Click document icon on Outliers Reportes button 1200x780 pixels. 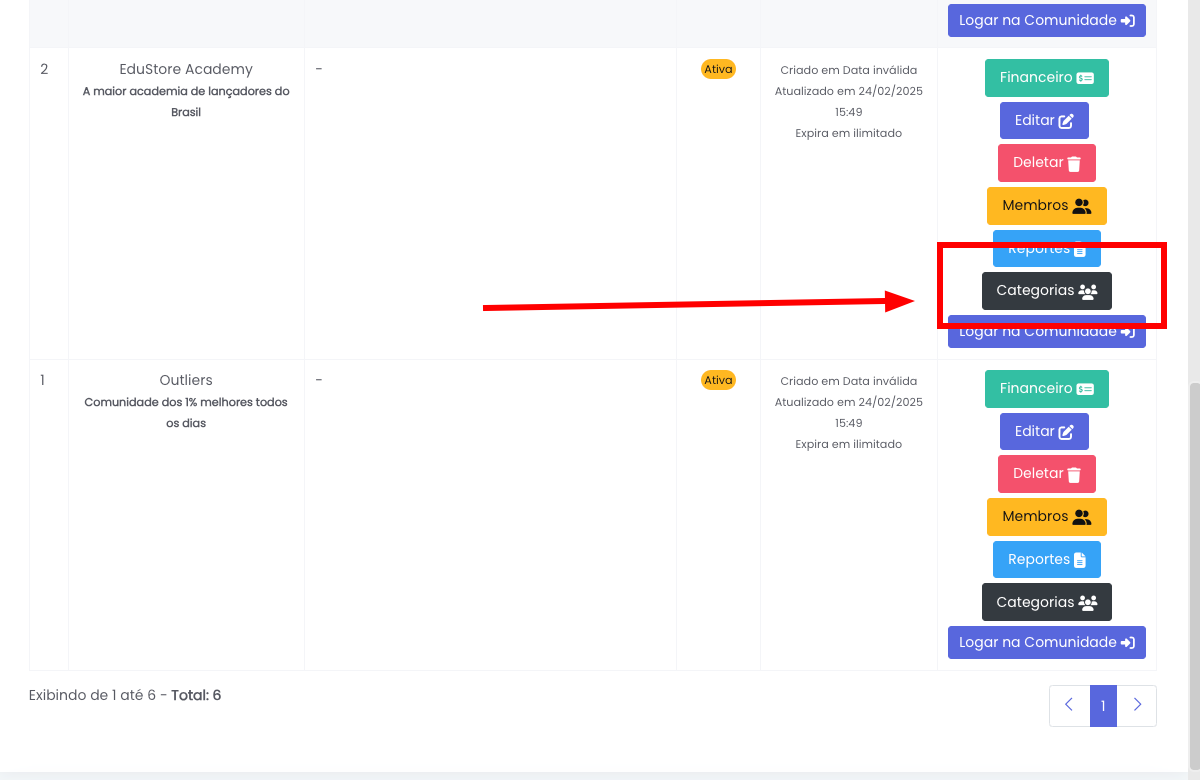(1080, 560)
